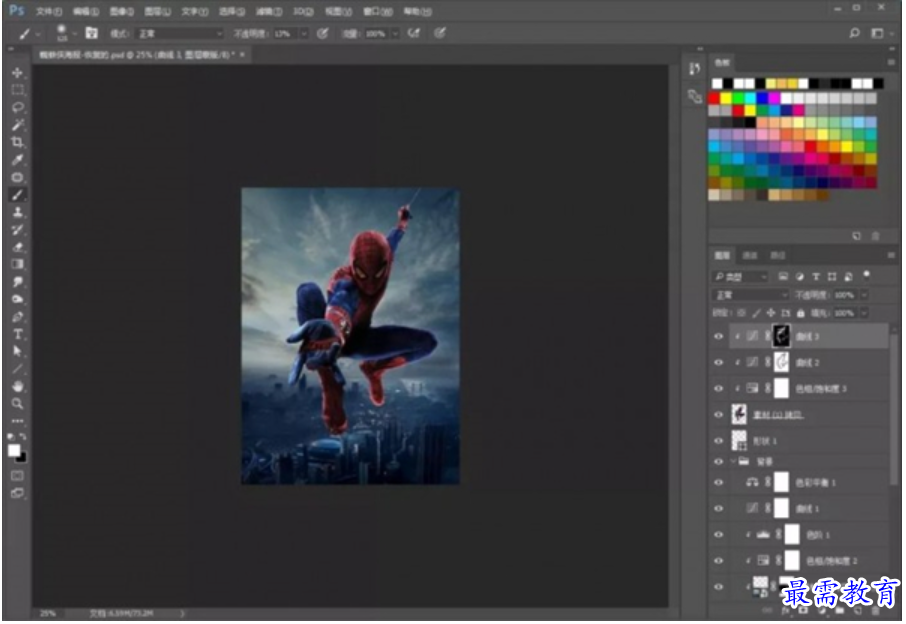
Task: Open the 窗口(W) menu
Action: pyautogui.click(x=377, y=11)
